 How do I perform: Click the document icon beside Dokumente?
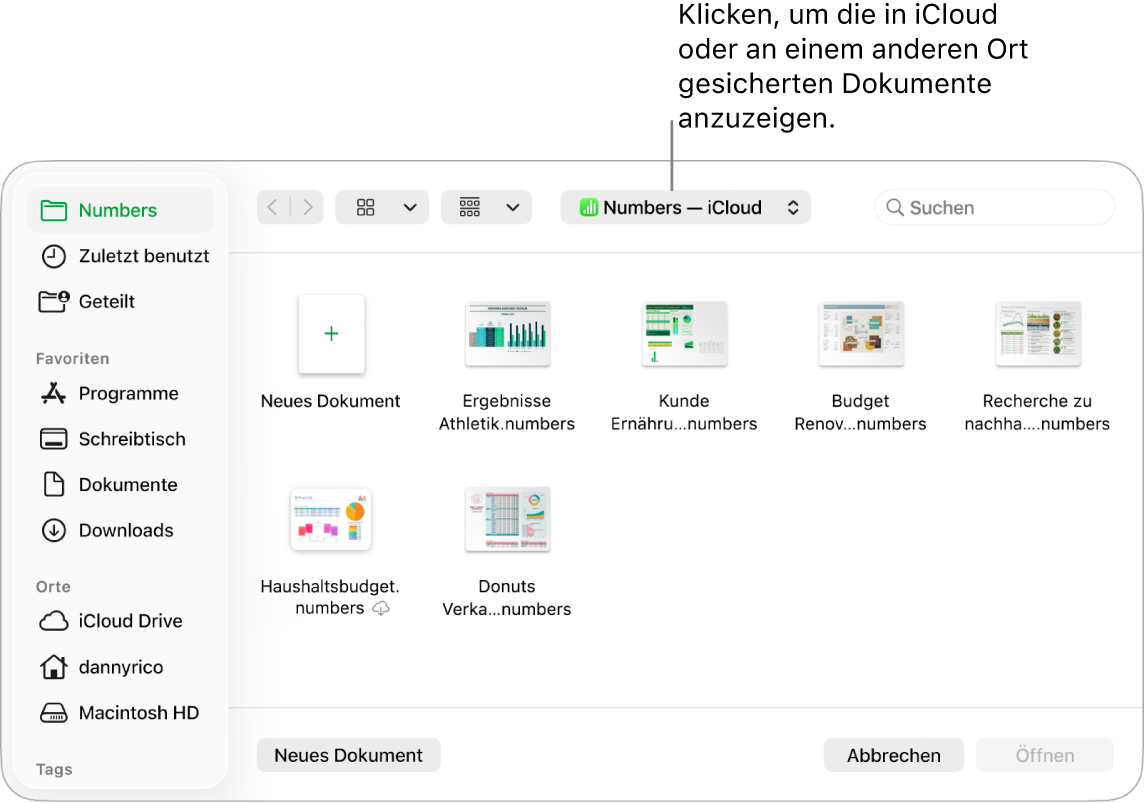[x=54, y=484]
